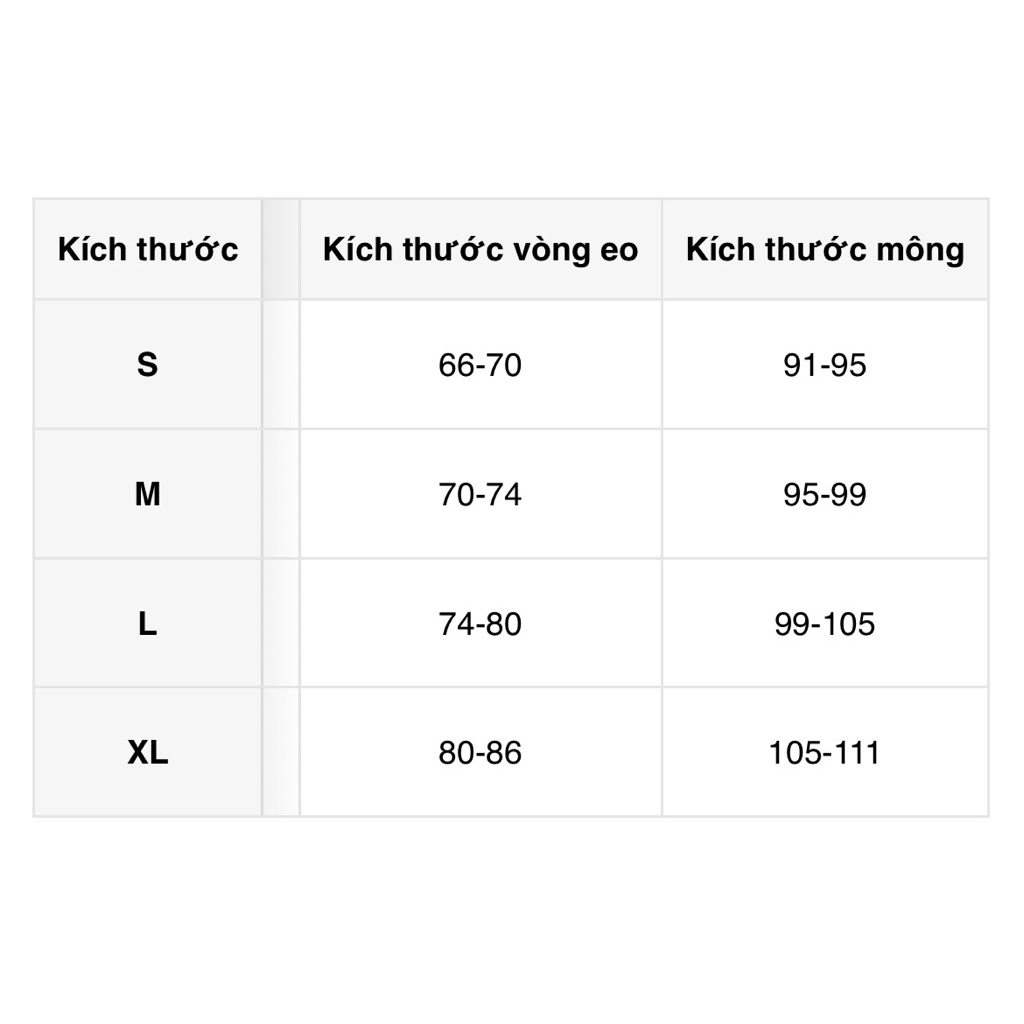Click hip value 91-95

(x=825, y=364)
